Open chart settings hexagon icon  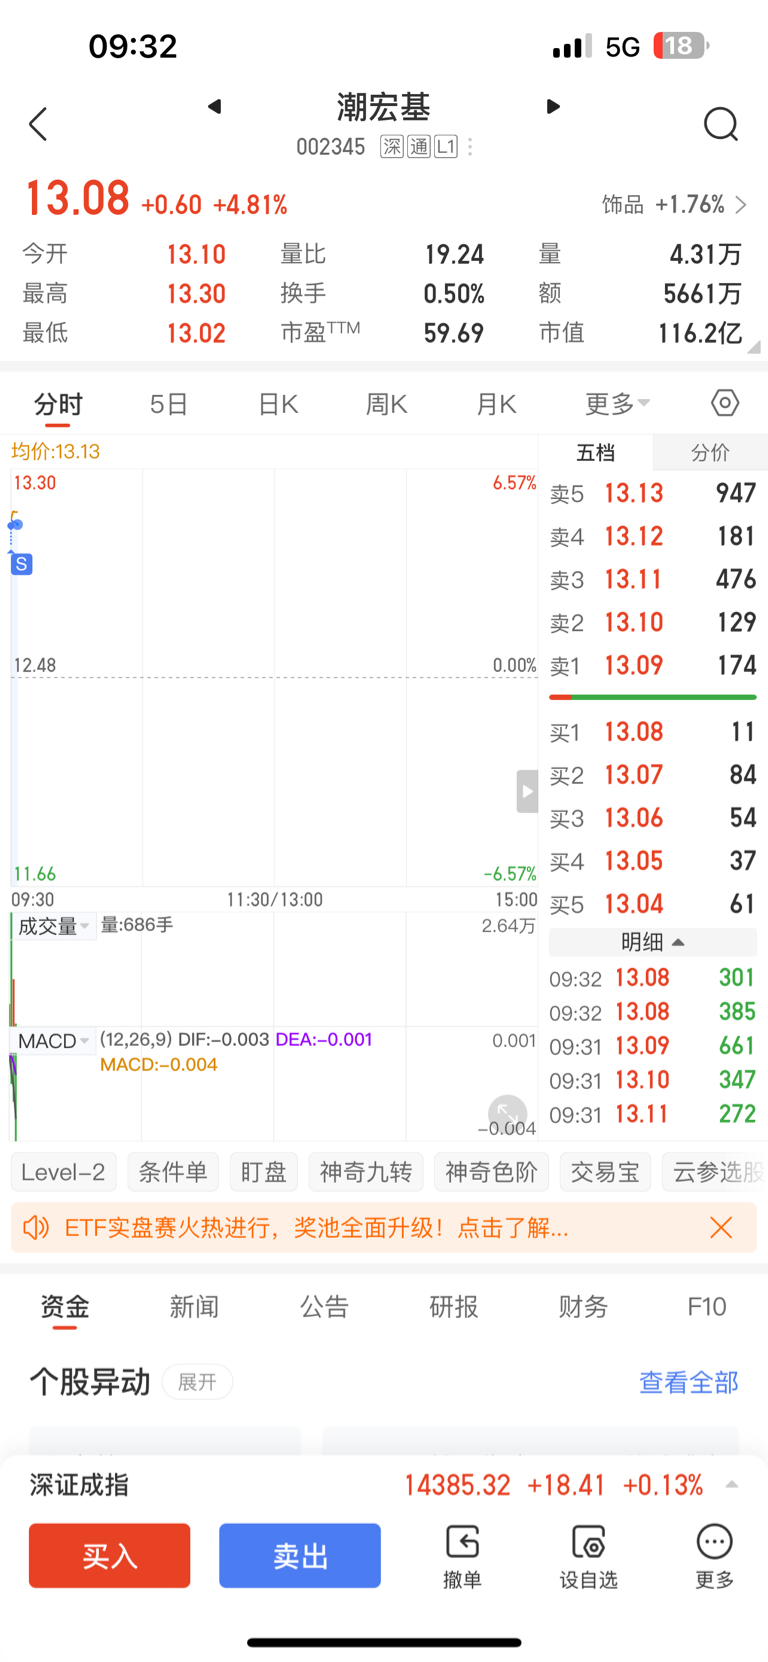tap(725, 403)
